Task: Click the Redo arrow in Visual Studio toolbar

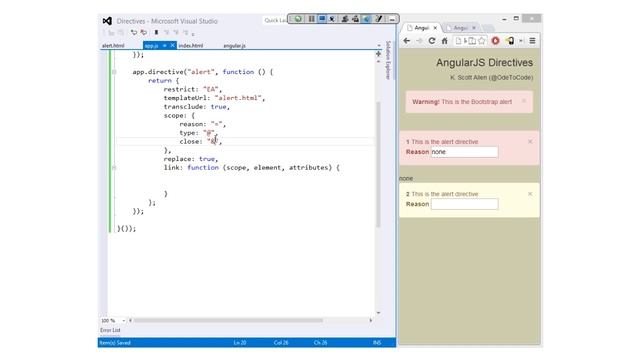Action: [143, 32]
